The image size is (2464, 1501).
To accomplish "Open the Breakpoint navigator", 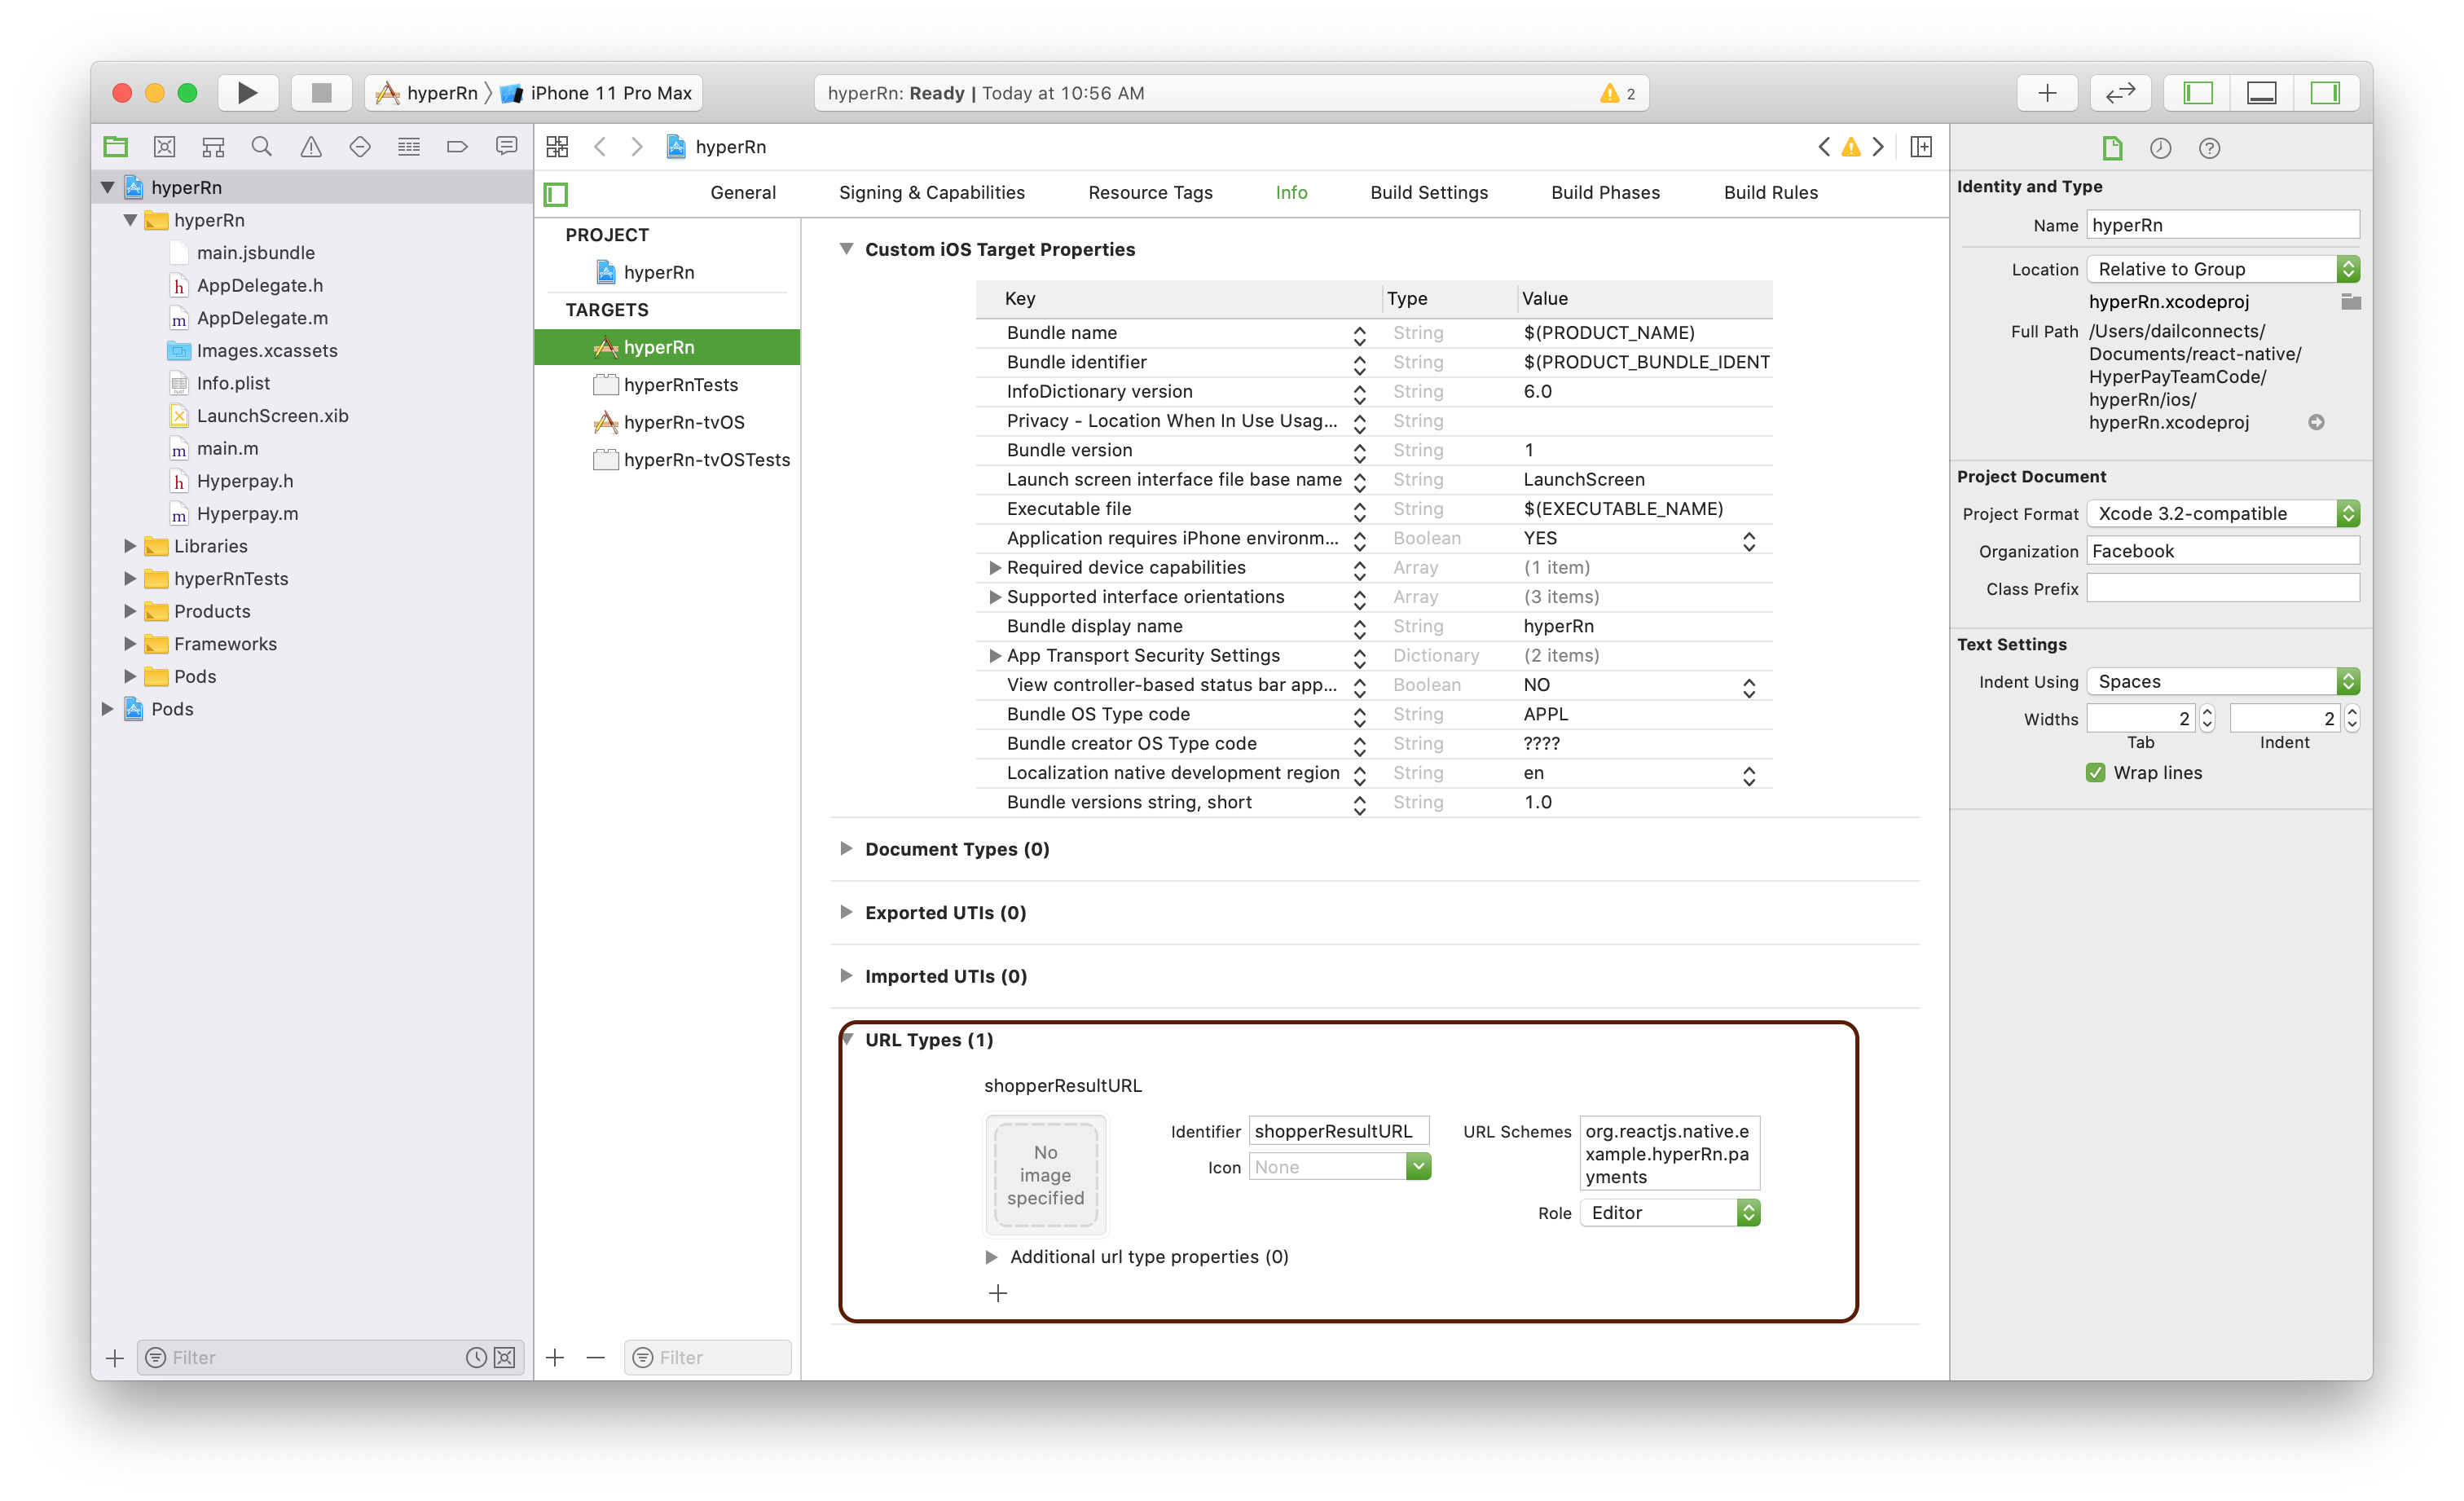I will [x=458, y=147].
